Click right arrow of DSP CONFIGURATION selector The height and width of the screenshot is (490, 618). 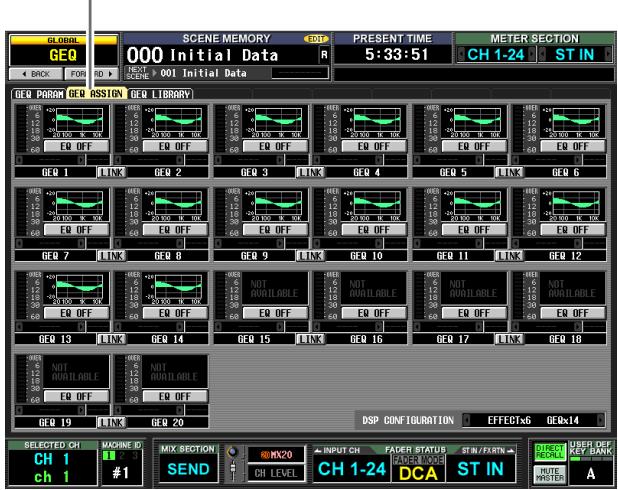(601, 420)
